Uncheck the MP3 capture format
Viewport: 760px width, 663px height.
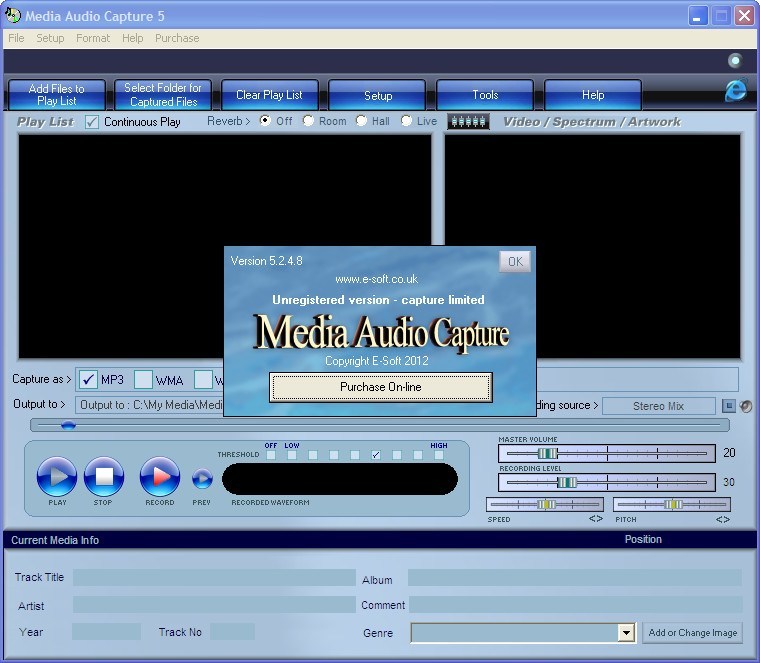88,379
